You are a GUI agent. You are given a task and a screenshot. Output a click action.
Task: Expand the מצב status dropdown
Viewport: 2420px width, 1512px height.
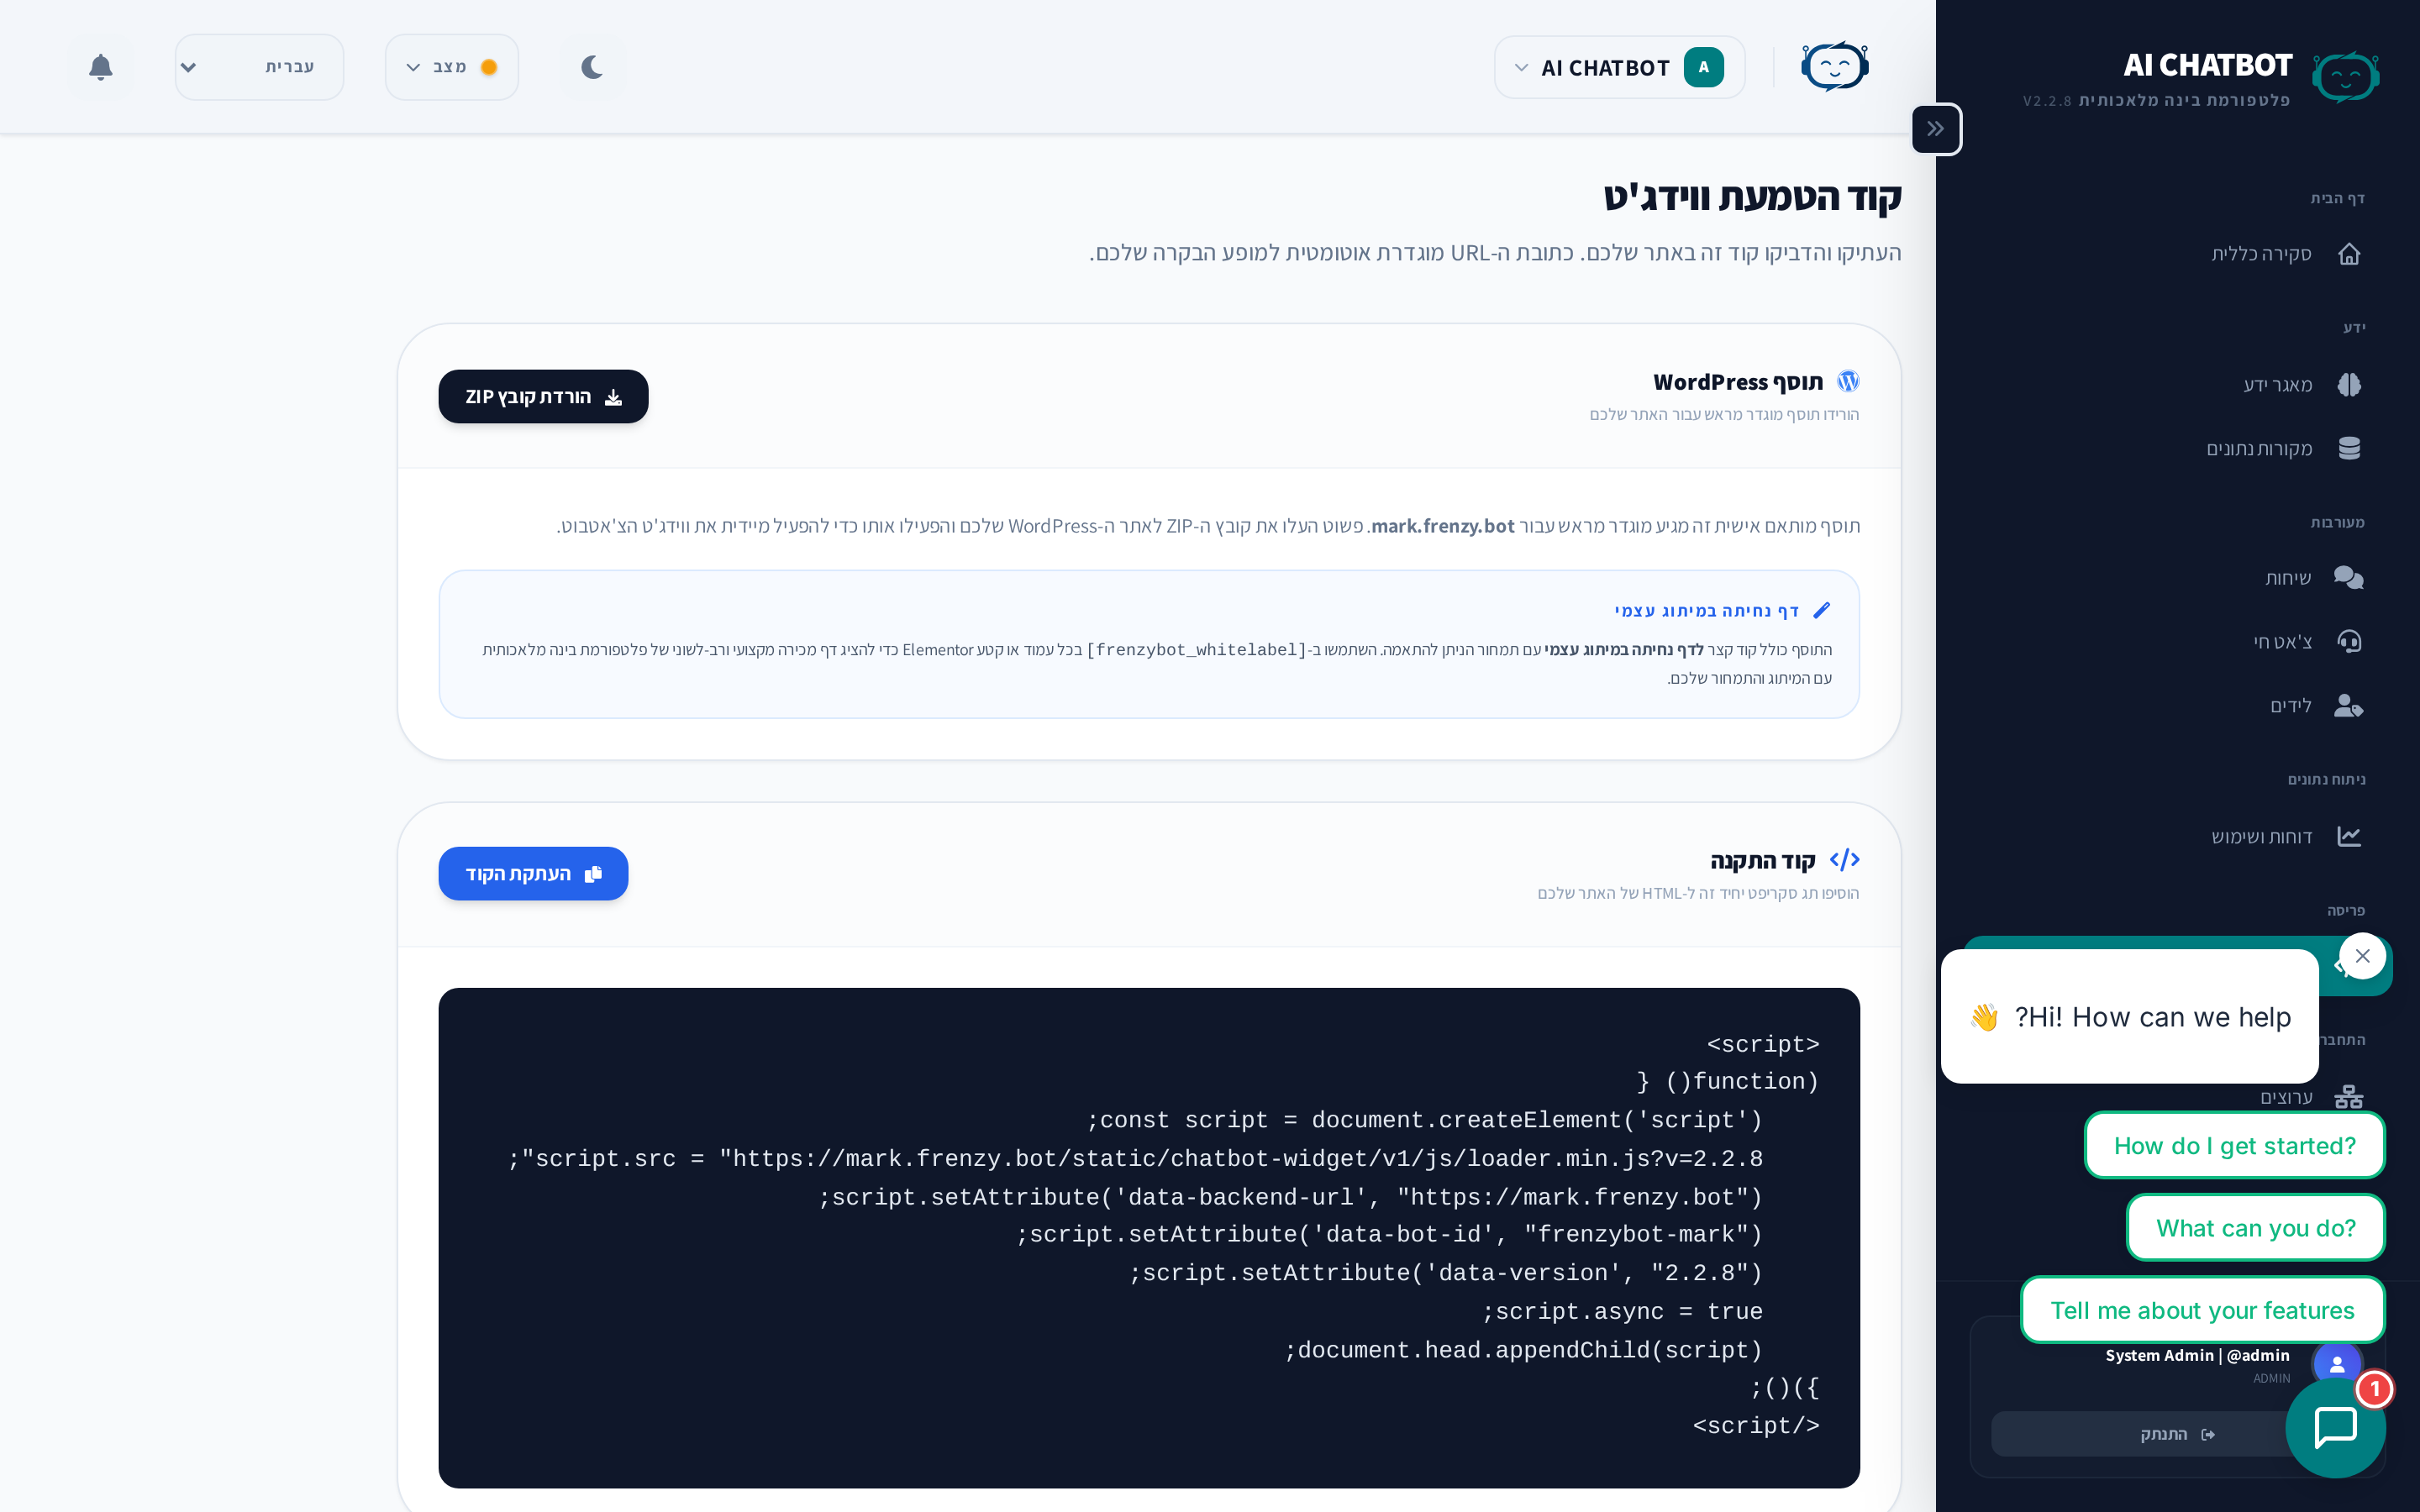point(451,67)
